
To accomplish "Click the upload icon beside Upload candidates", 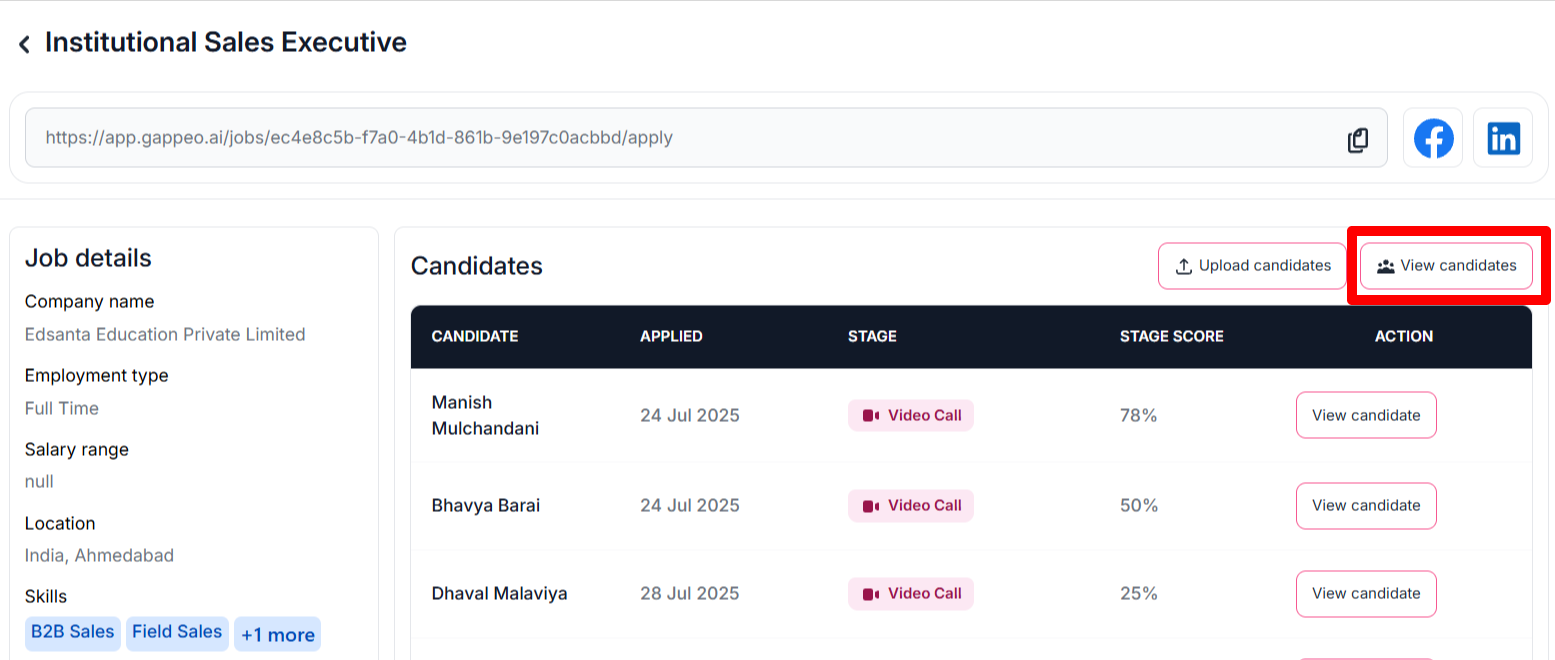I will tap(1183, 265).
